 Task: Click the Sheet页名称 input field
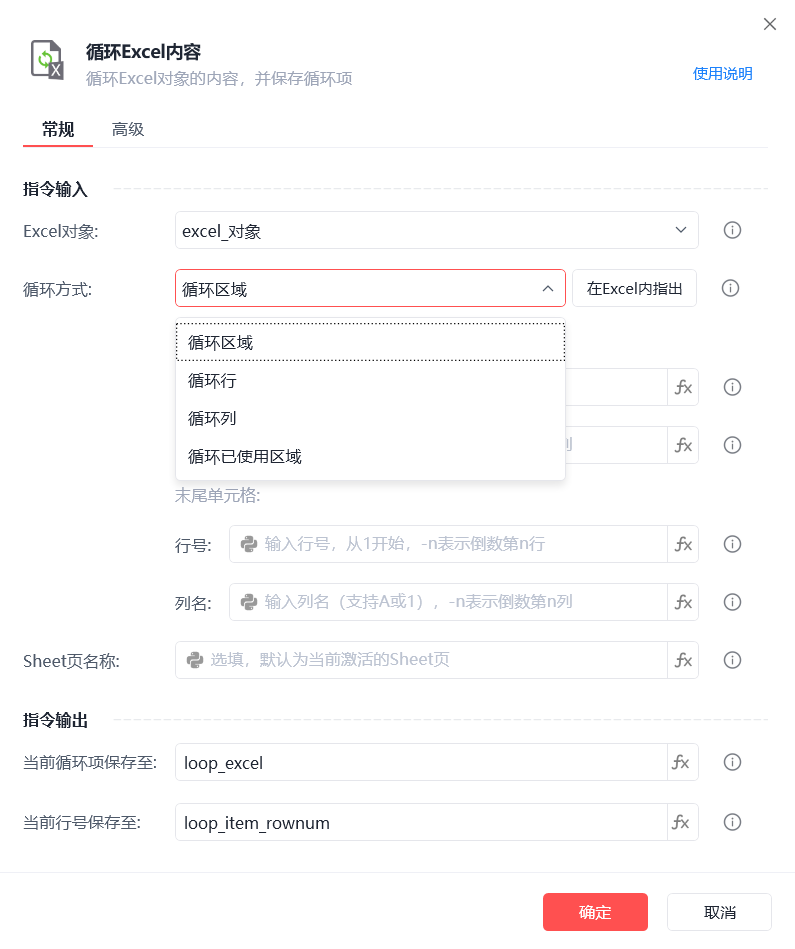click(421, 660)
